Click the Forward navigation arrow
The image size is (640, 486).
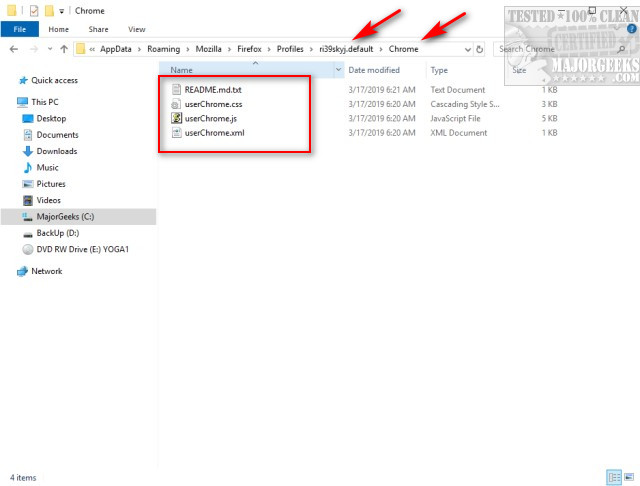(34, 49)
